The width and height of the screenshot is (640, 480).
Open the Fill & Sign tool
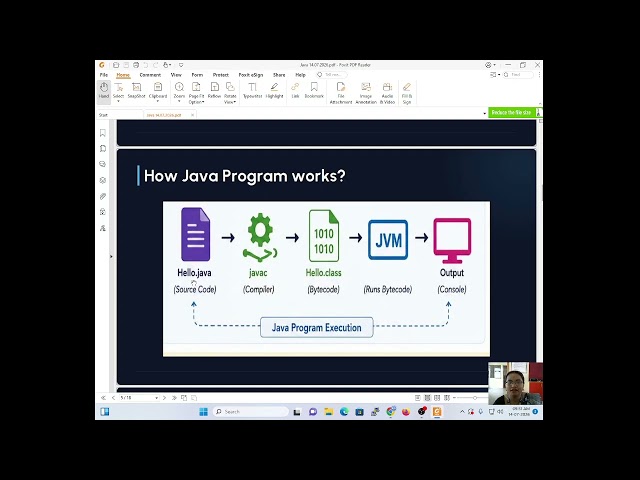[407, 93]
